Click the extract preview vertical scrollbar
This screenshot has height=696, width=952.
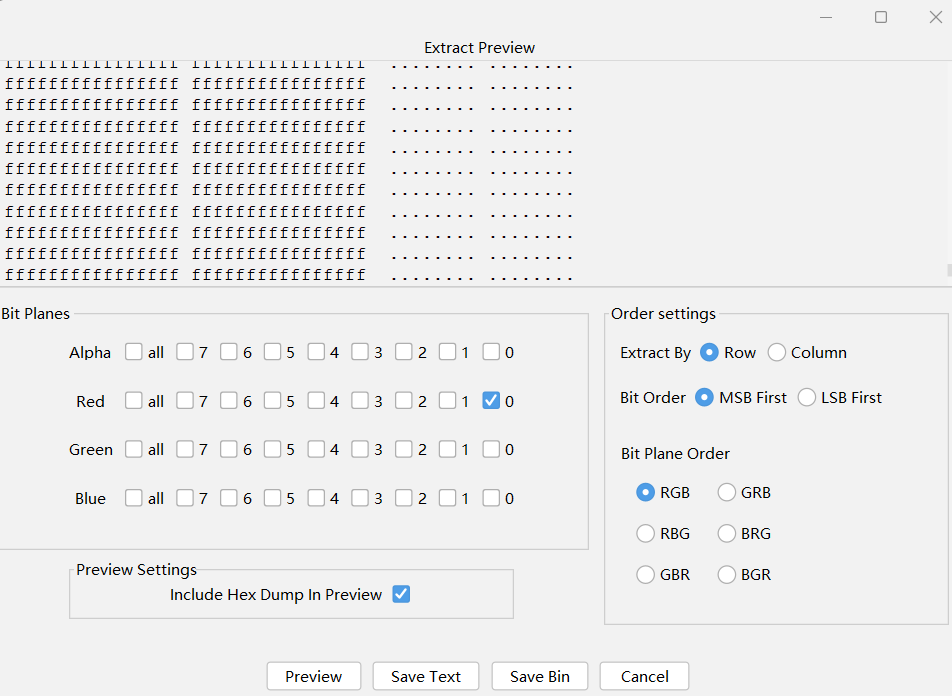pos(947,270)
